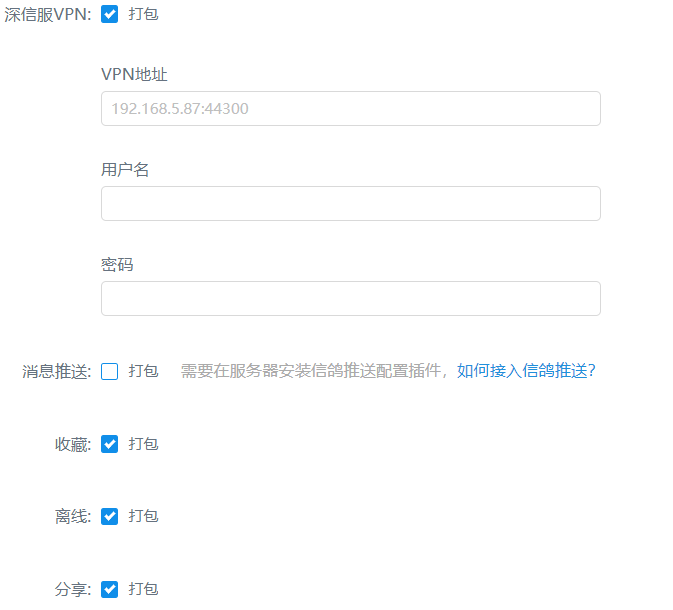Toggle the 分享 打包 checkbox

coord(110,589)
